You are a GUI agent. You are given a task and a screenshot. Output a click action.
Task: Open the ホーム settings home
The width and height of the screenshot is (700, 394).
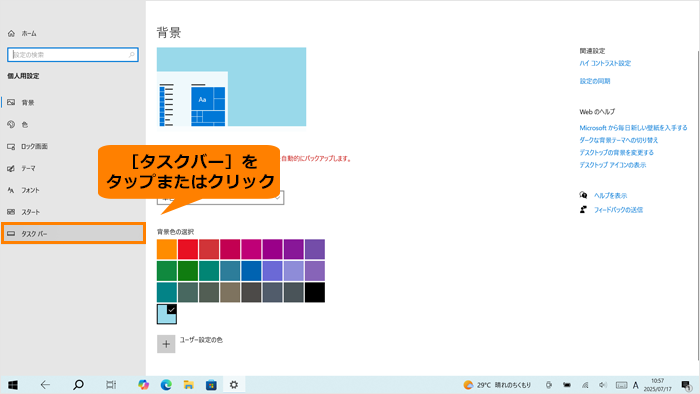[x=22, y=33]
